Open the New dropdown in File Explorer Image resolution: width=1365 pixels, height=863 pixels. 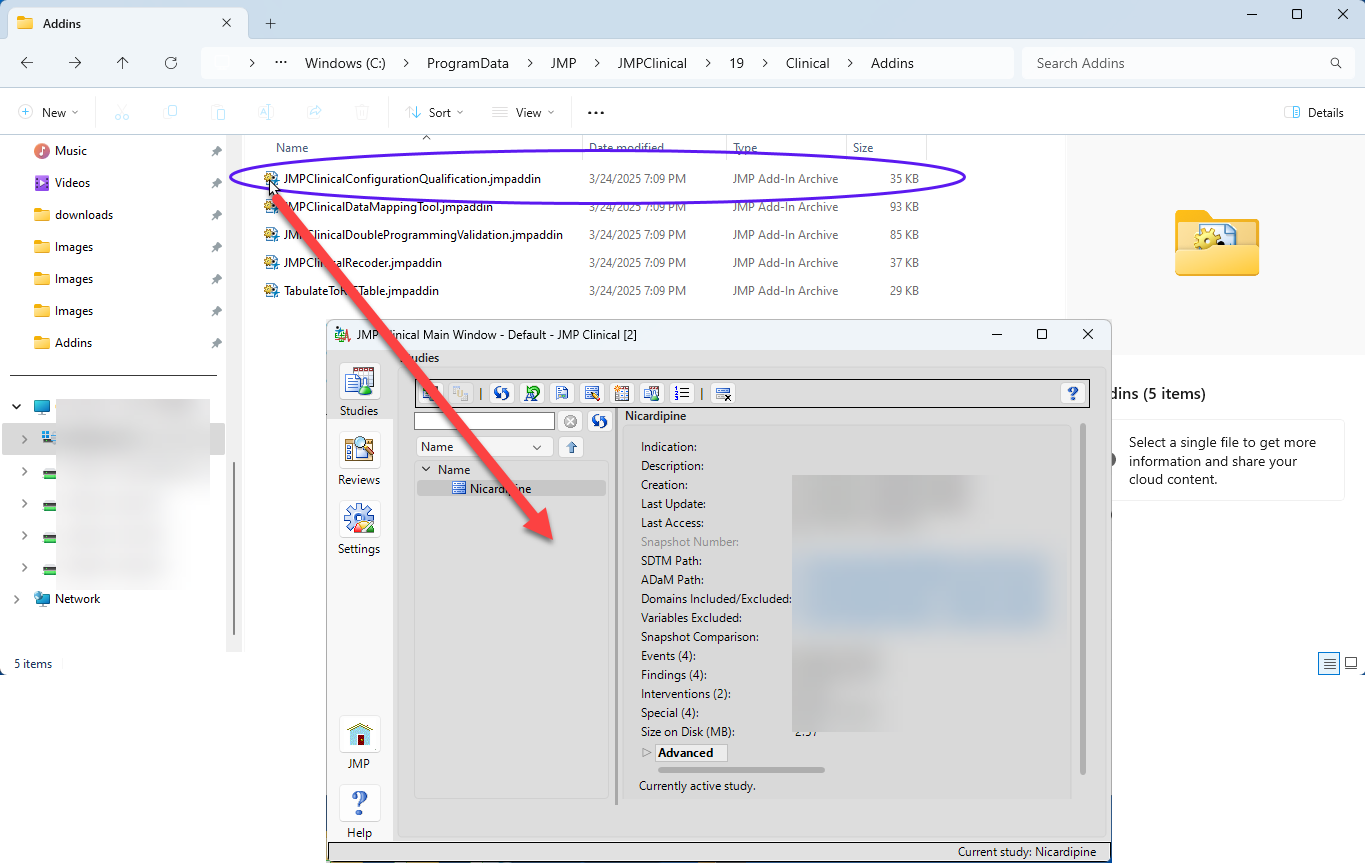[49, 112]
